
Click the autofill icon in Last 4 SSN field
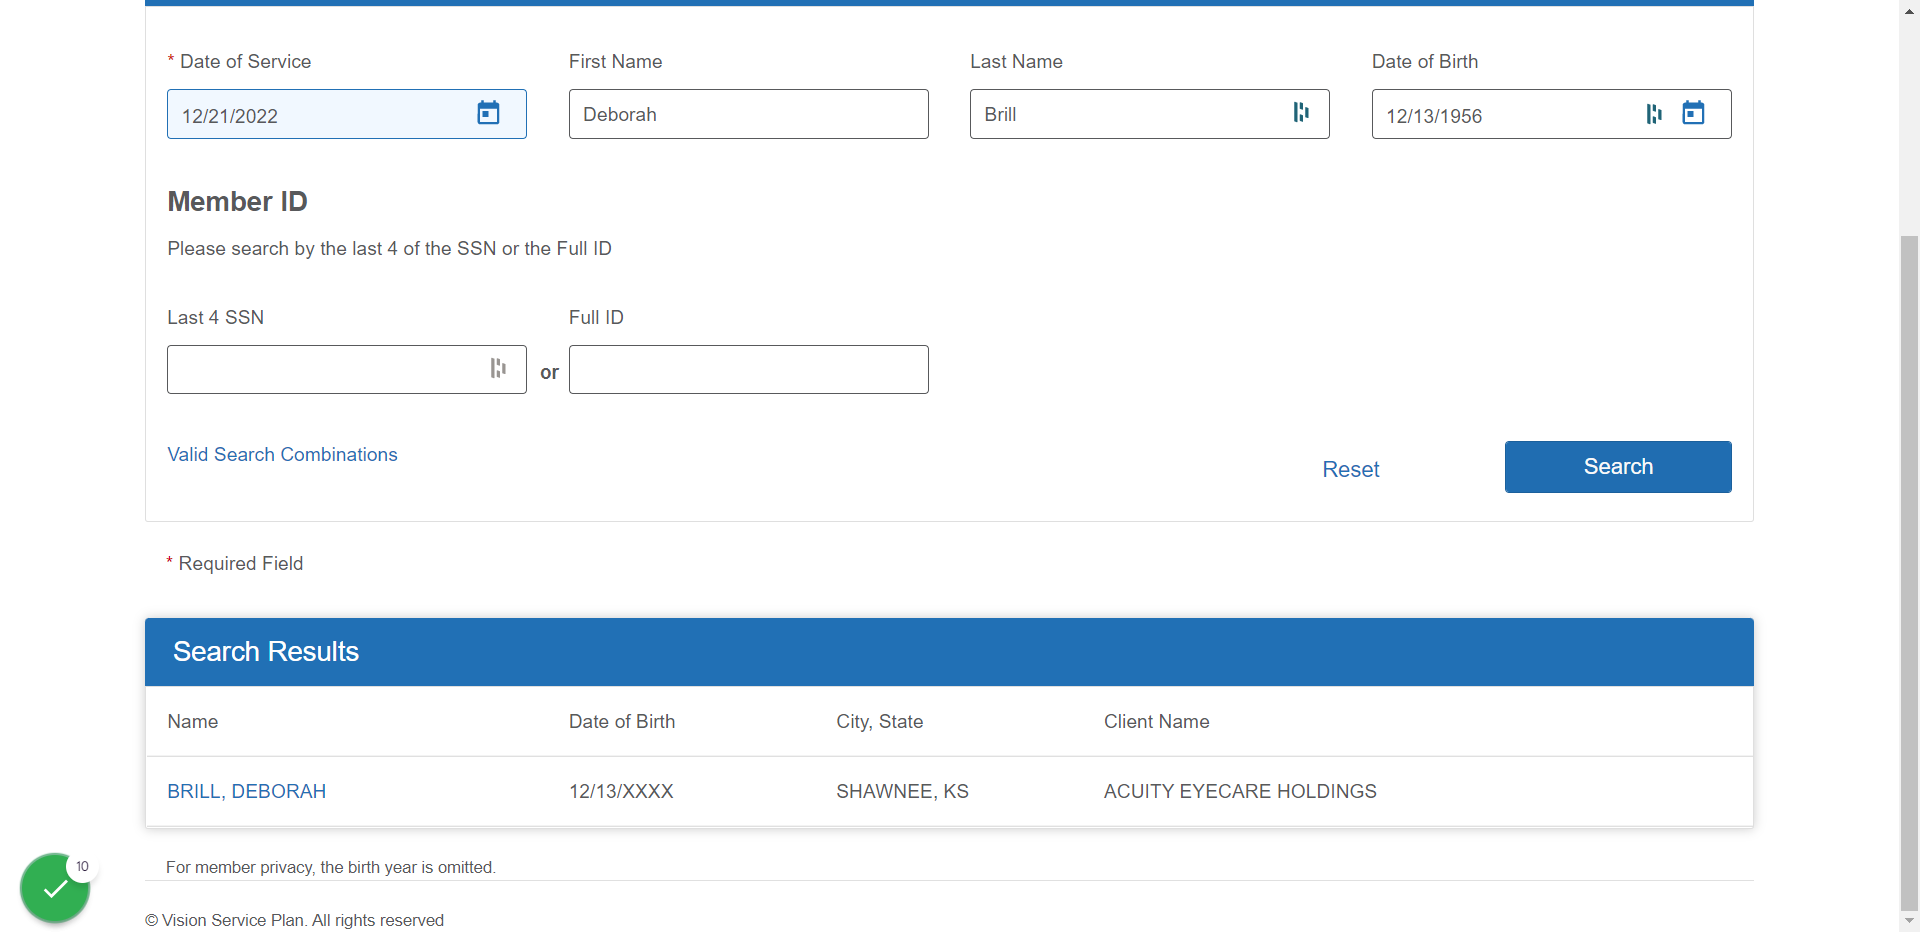click(498, 368)
